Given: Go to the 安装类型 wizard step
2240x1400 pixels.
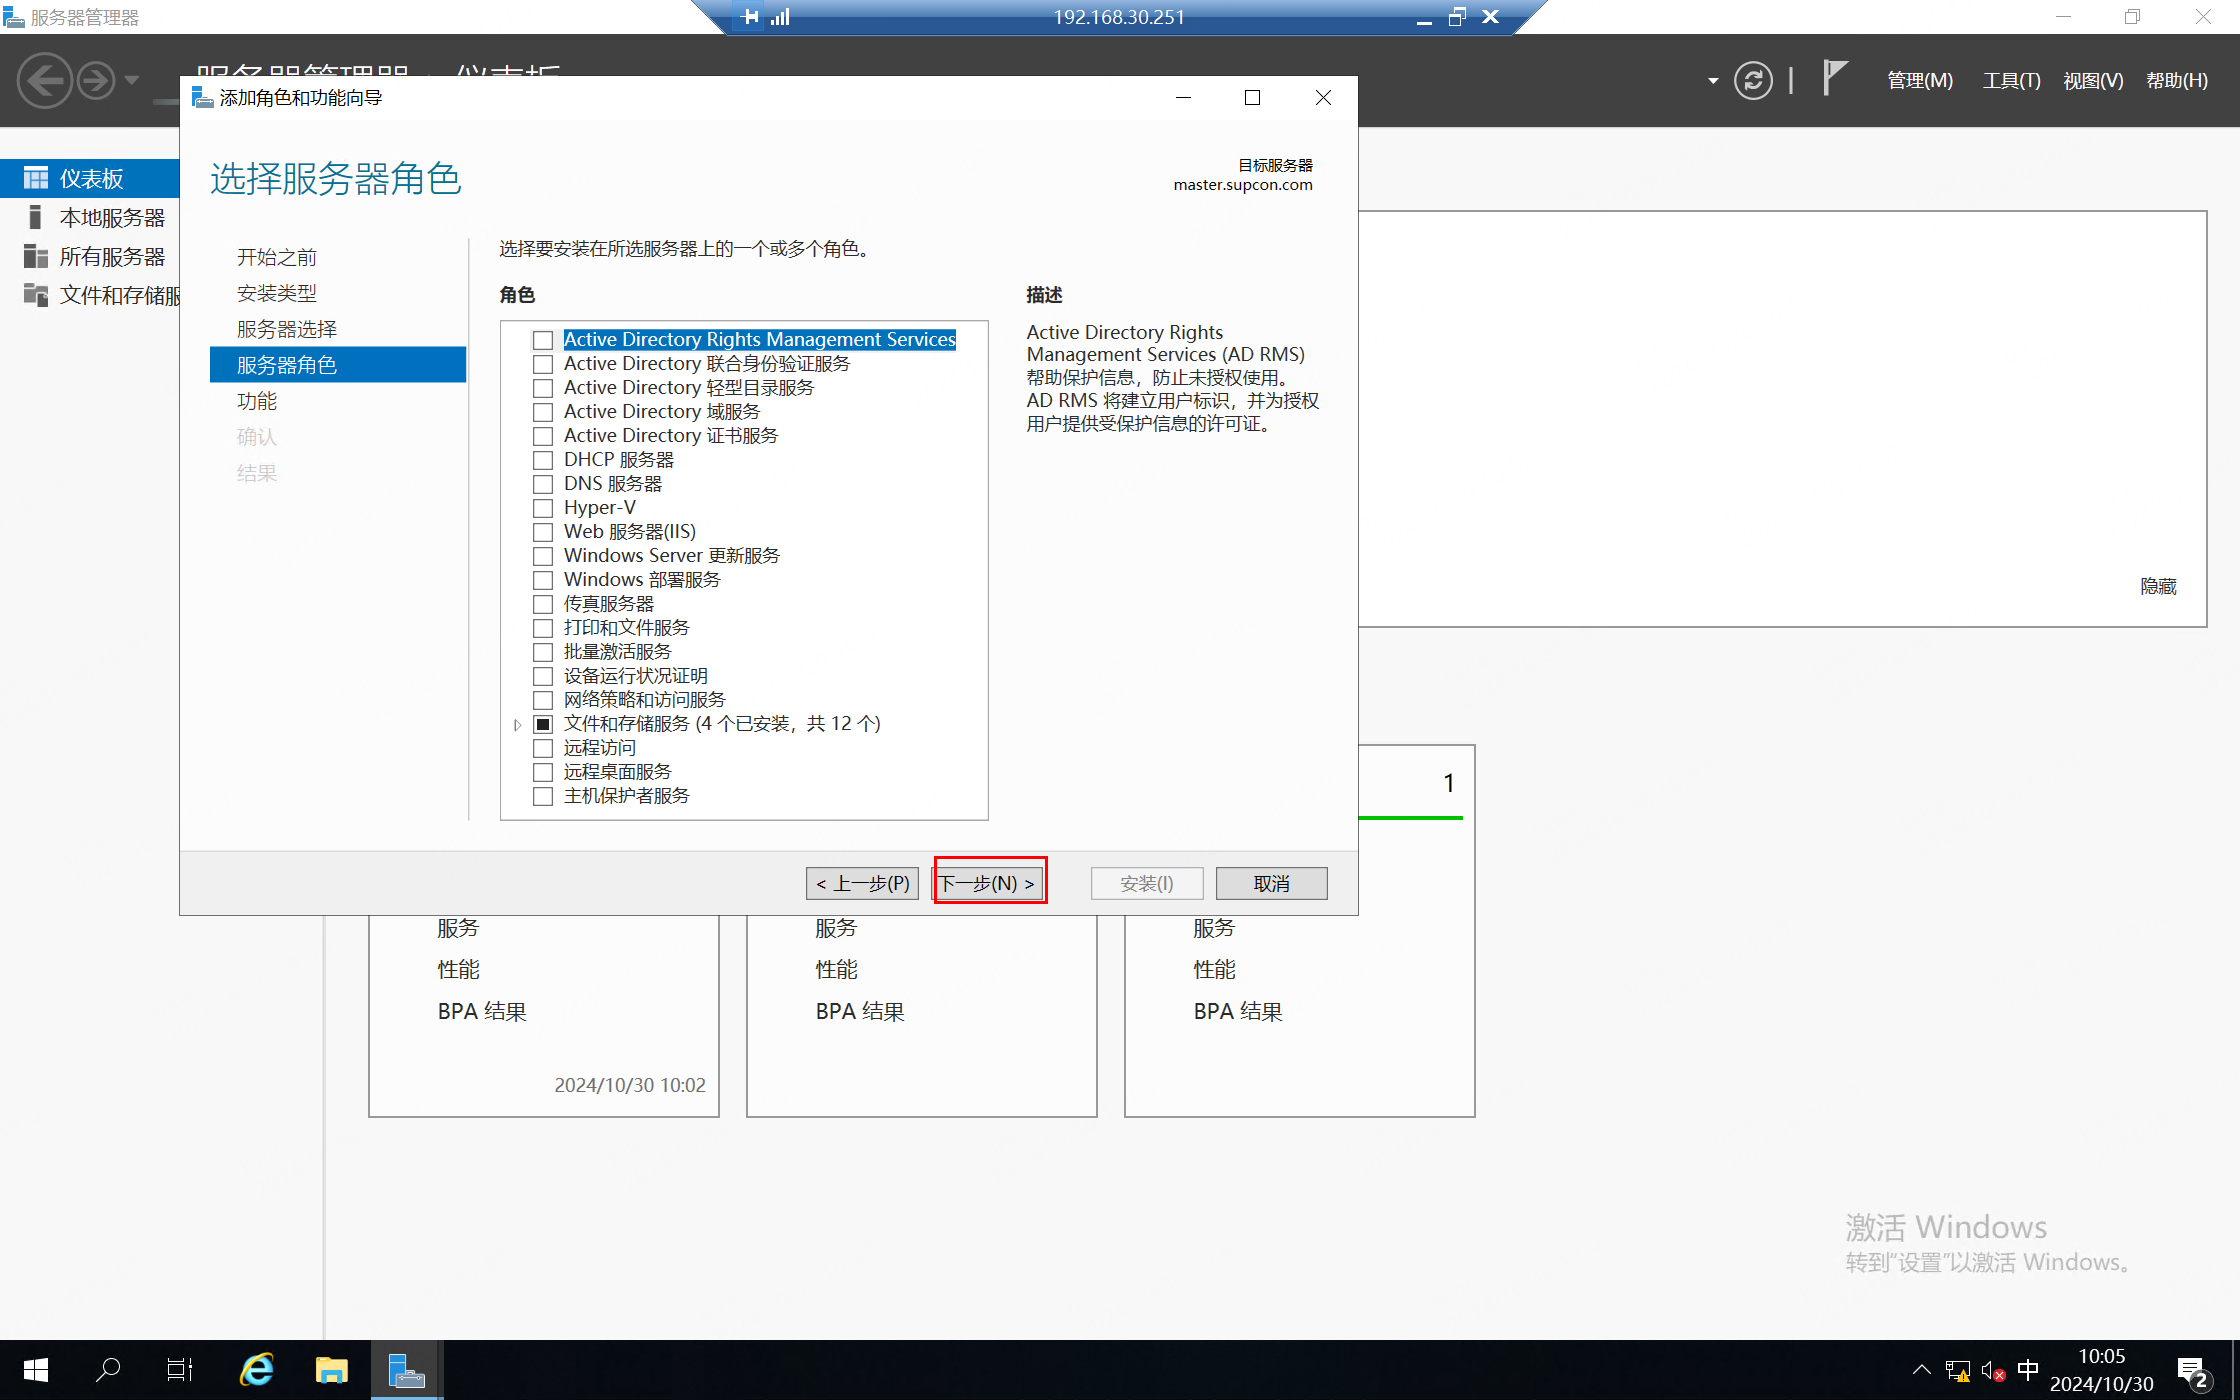Looking at the screenshot, I should pos(277,293).
